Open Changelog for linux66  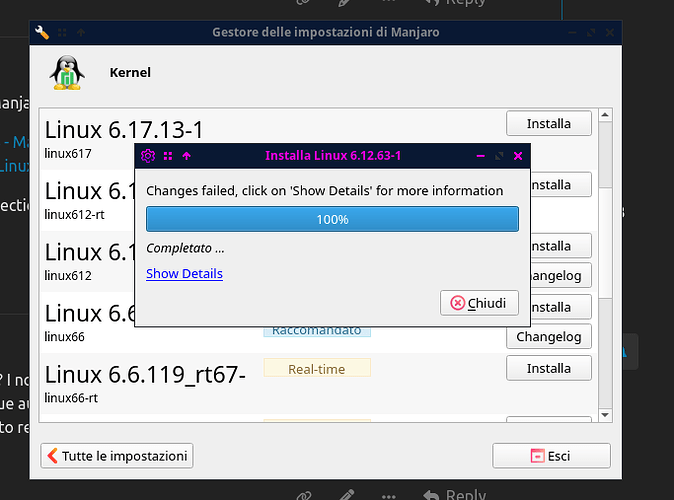[x=548, y=337]
